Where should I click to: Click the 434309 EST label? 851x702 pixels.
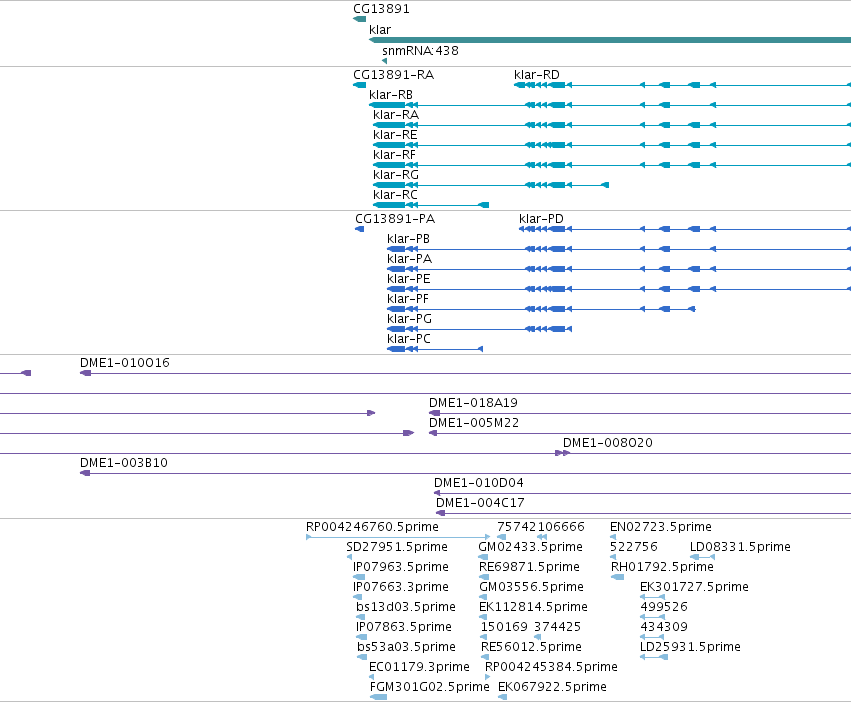point(664,627)
